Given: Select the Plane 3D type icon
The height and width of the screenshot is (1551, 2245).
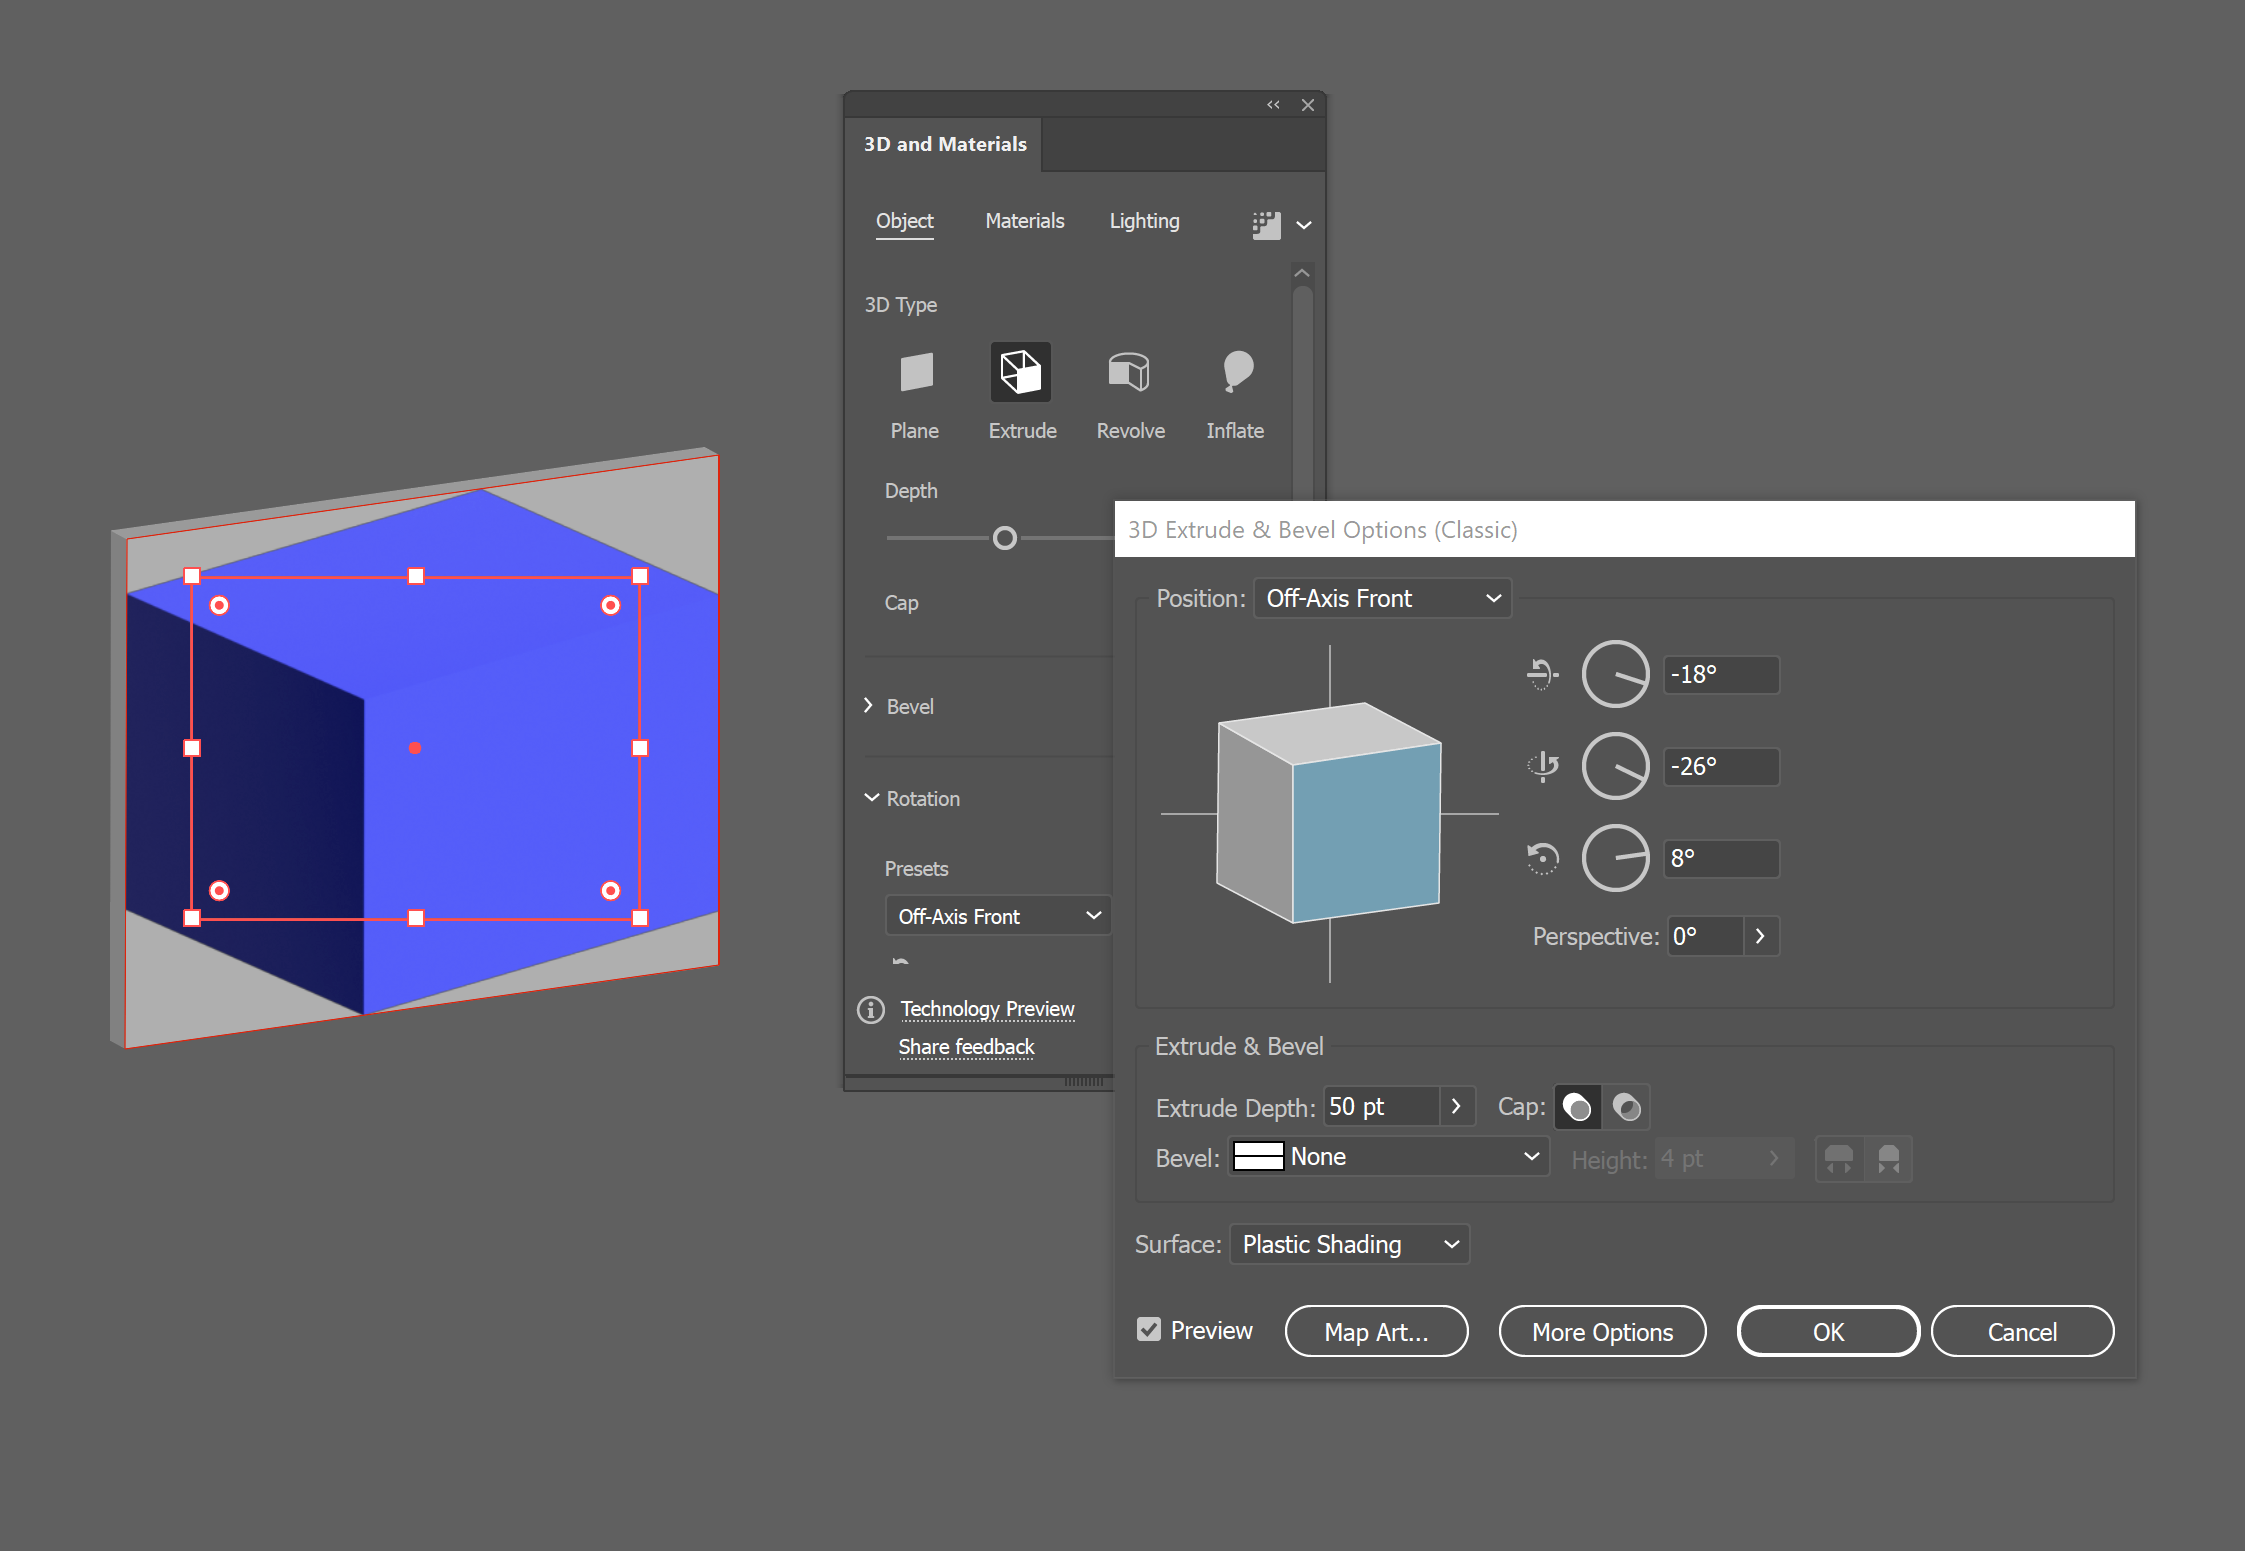Looking at the screenshot, I should click(x=915, y=373).
